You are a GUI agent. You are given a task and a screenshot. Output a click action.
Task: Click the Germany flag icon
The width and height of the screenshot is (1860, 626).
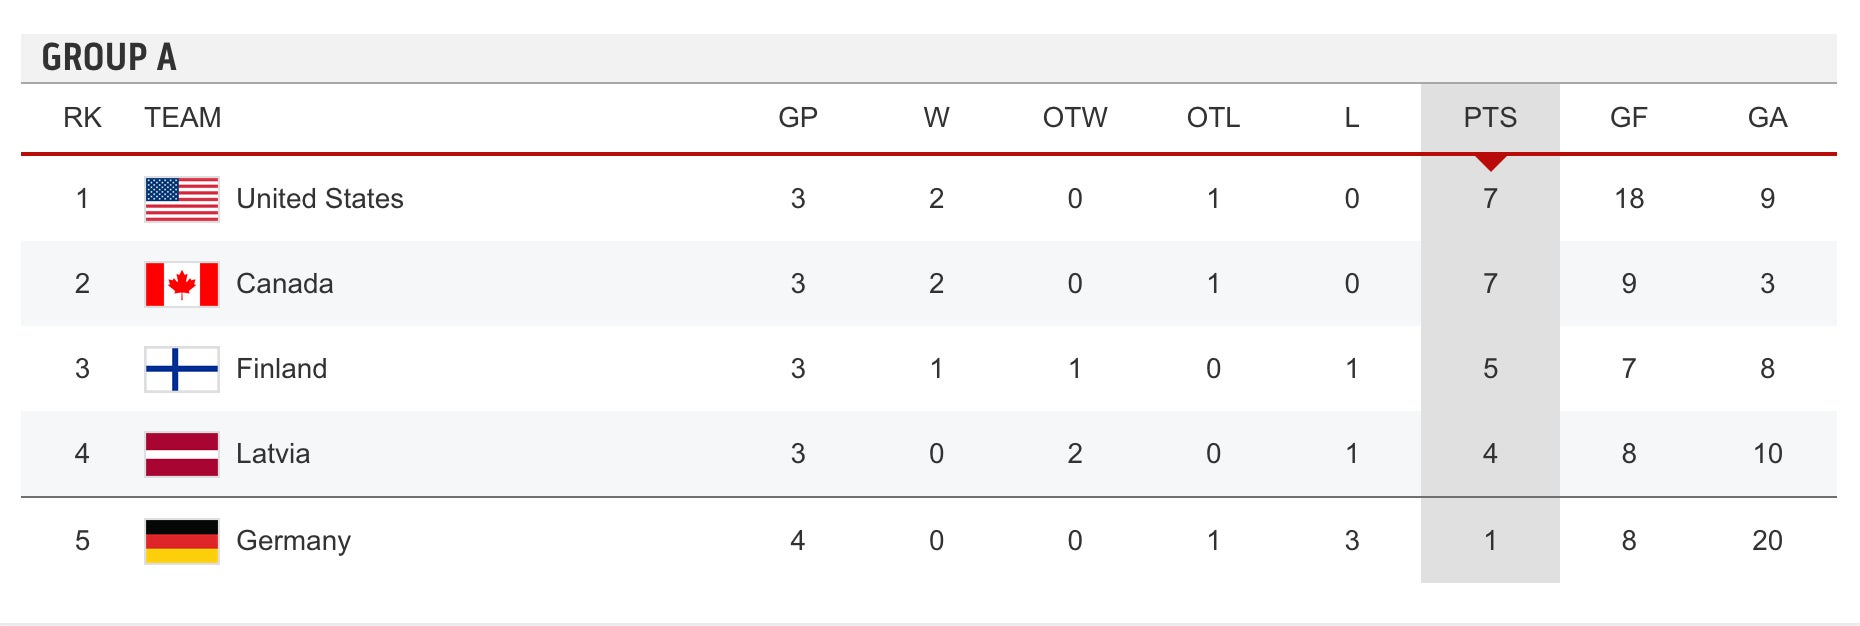pyautogui.click(x=182, y=541)
